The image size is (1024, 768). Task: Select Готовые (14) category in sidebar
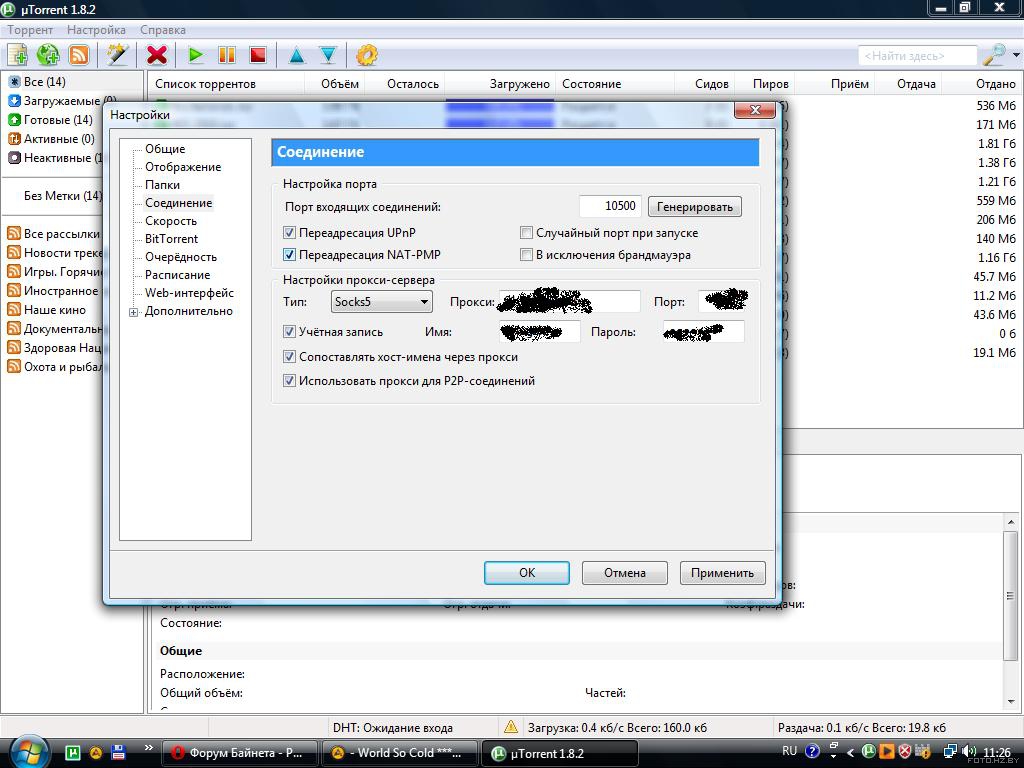coord(50,120)
